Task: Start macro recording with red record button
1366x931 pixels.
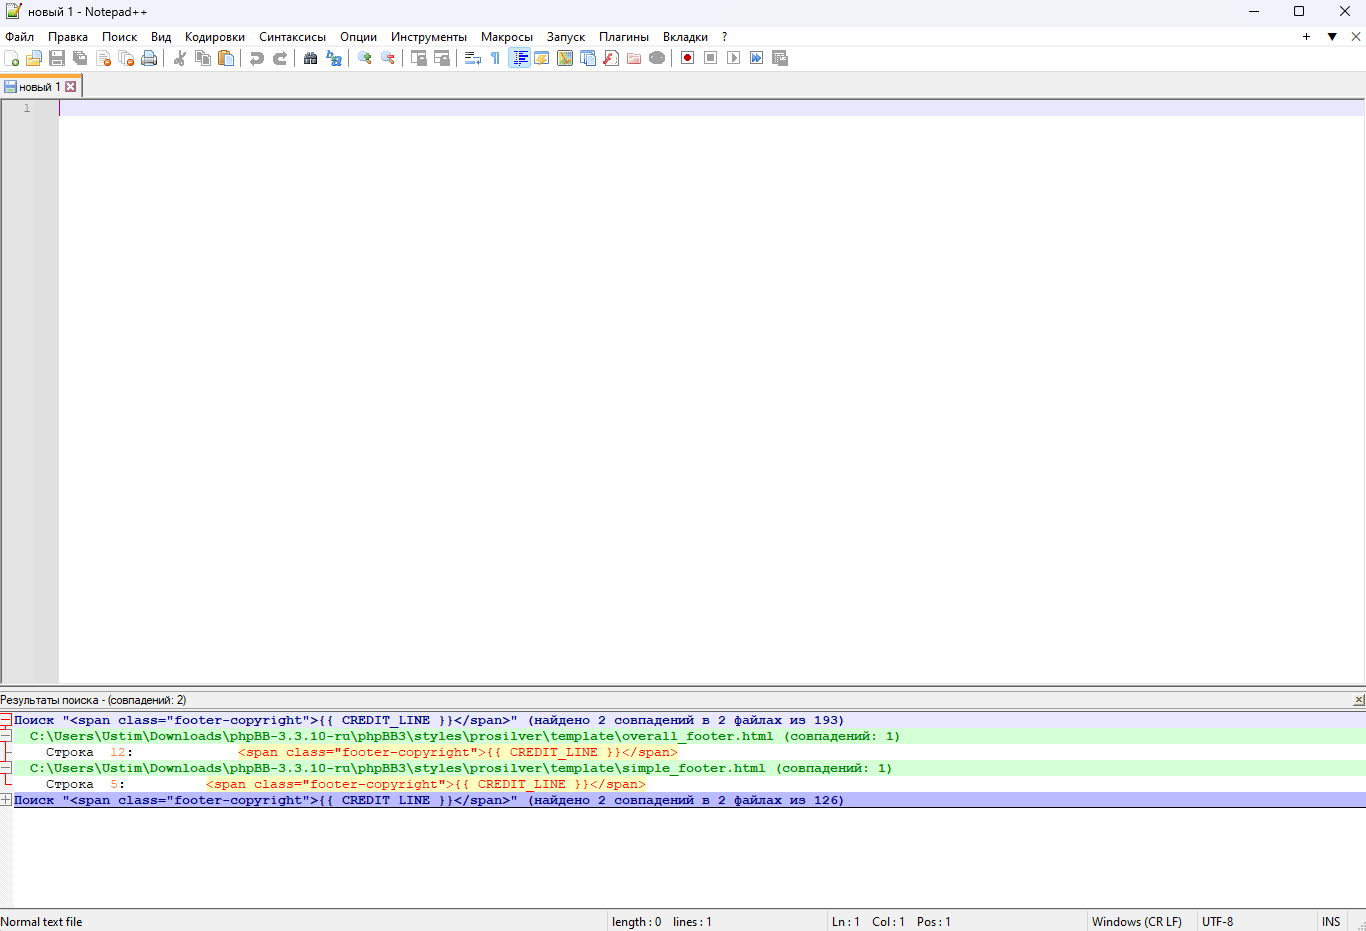Action: 687,58
